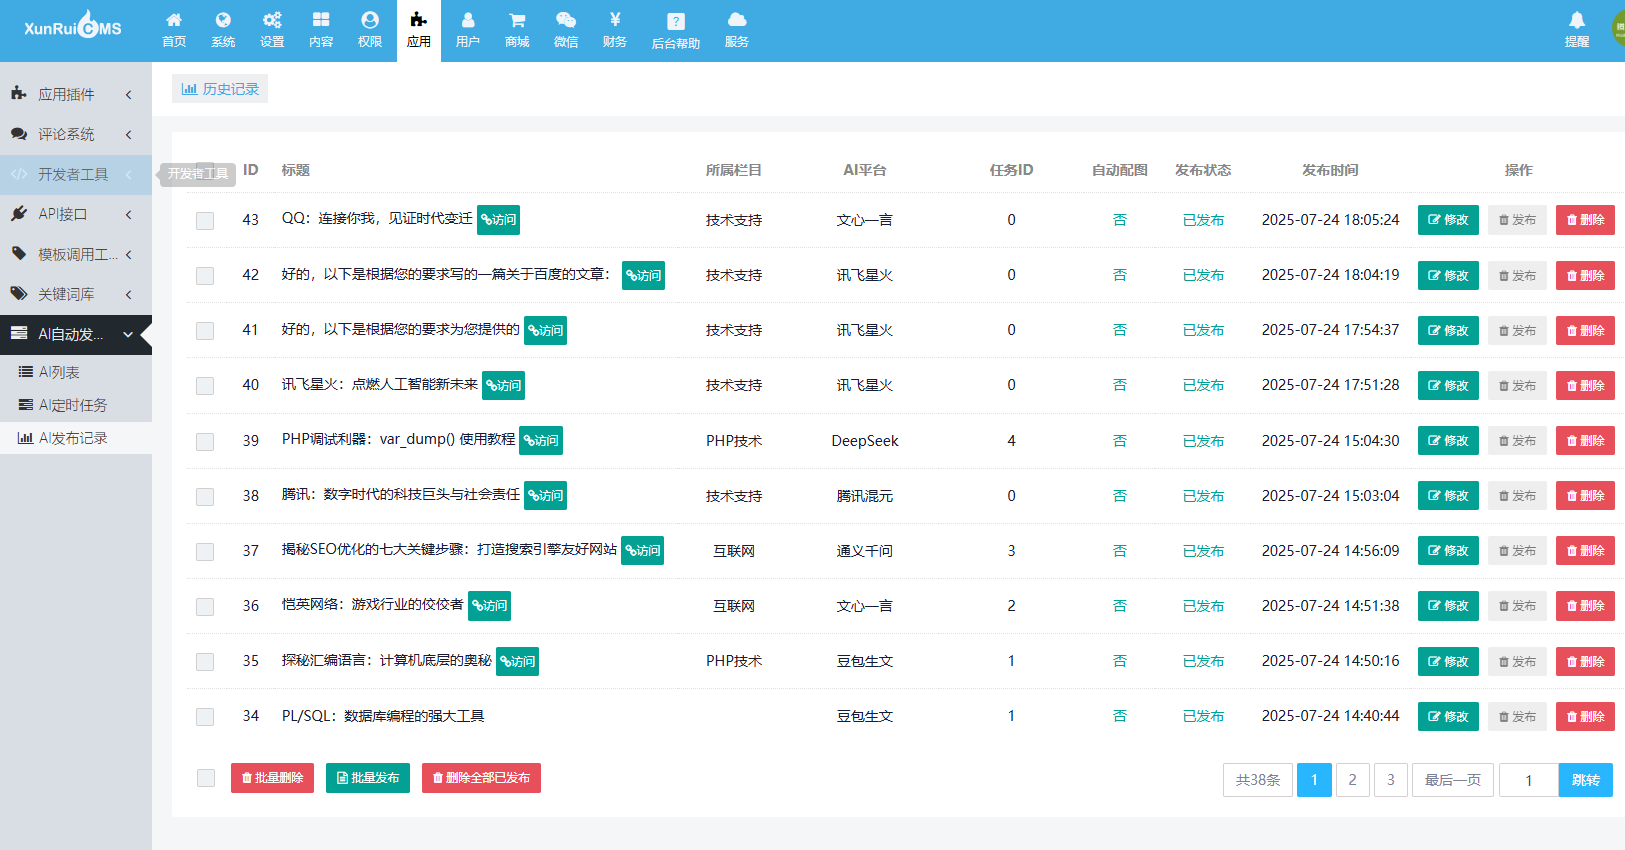Screen dimensions: 1625x850
Task: Check the checkbox for row ID 38
Action: tap(205, 497)
